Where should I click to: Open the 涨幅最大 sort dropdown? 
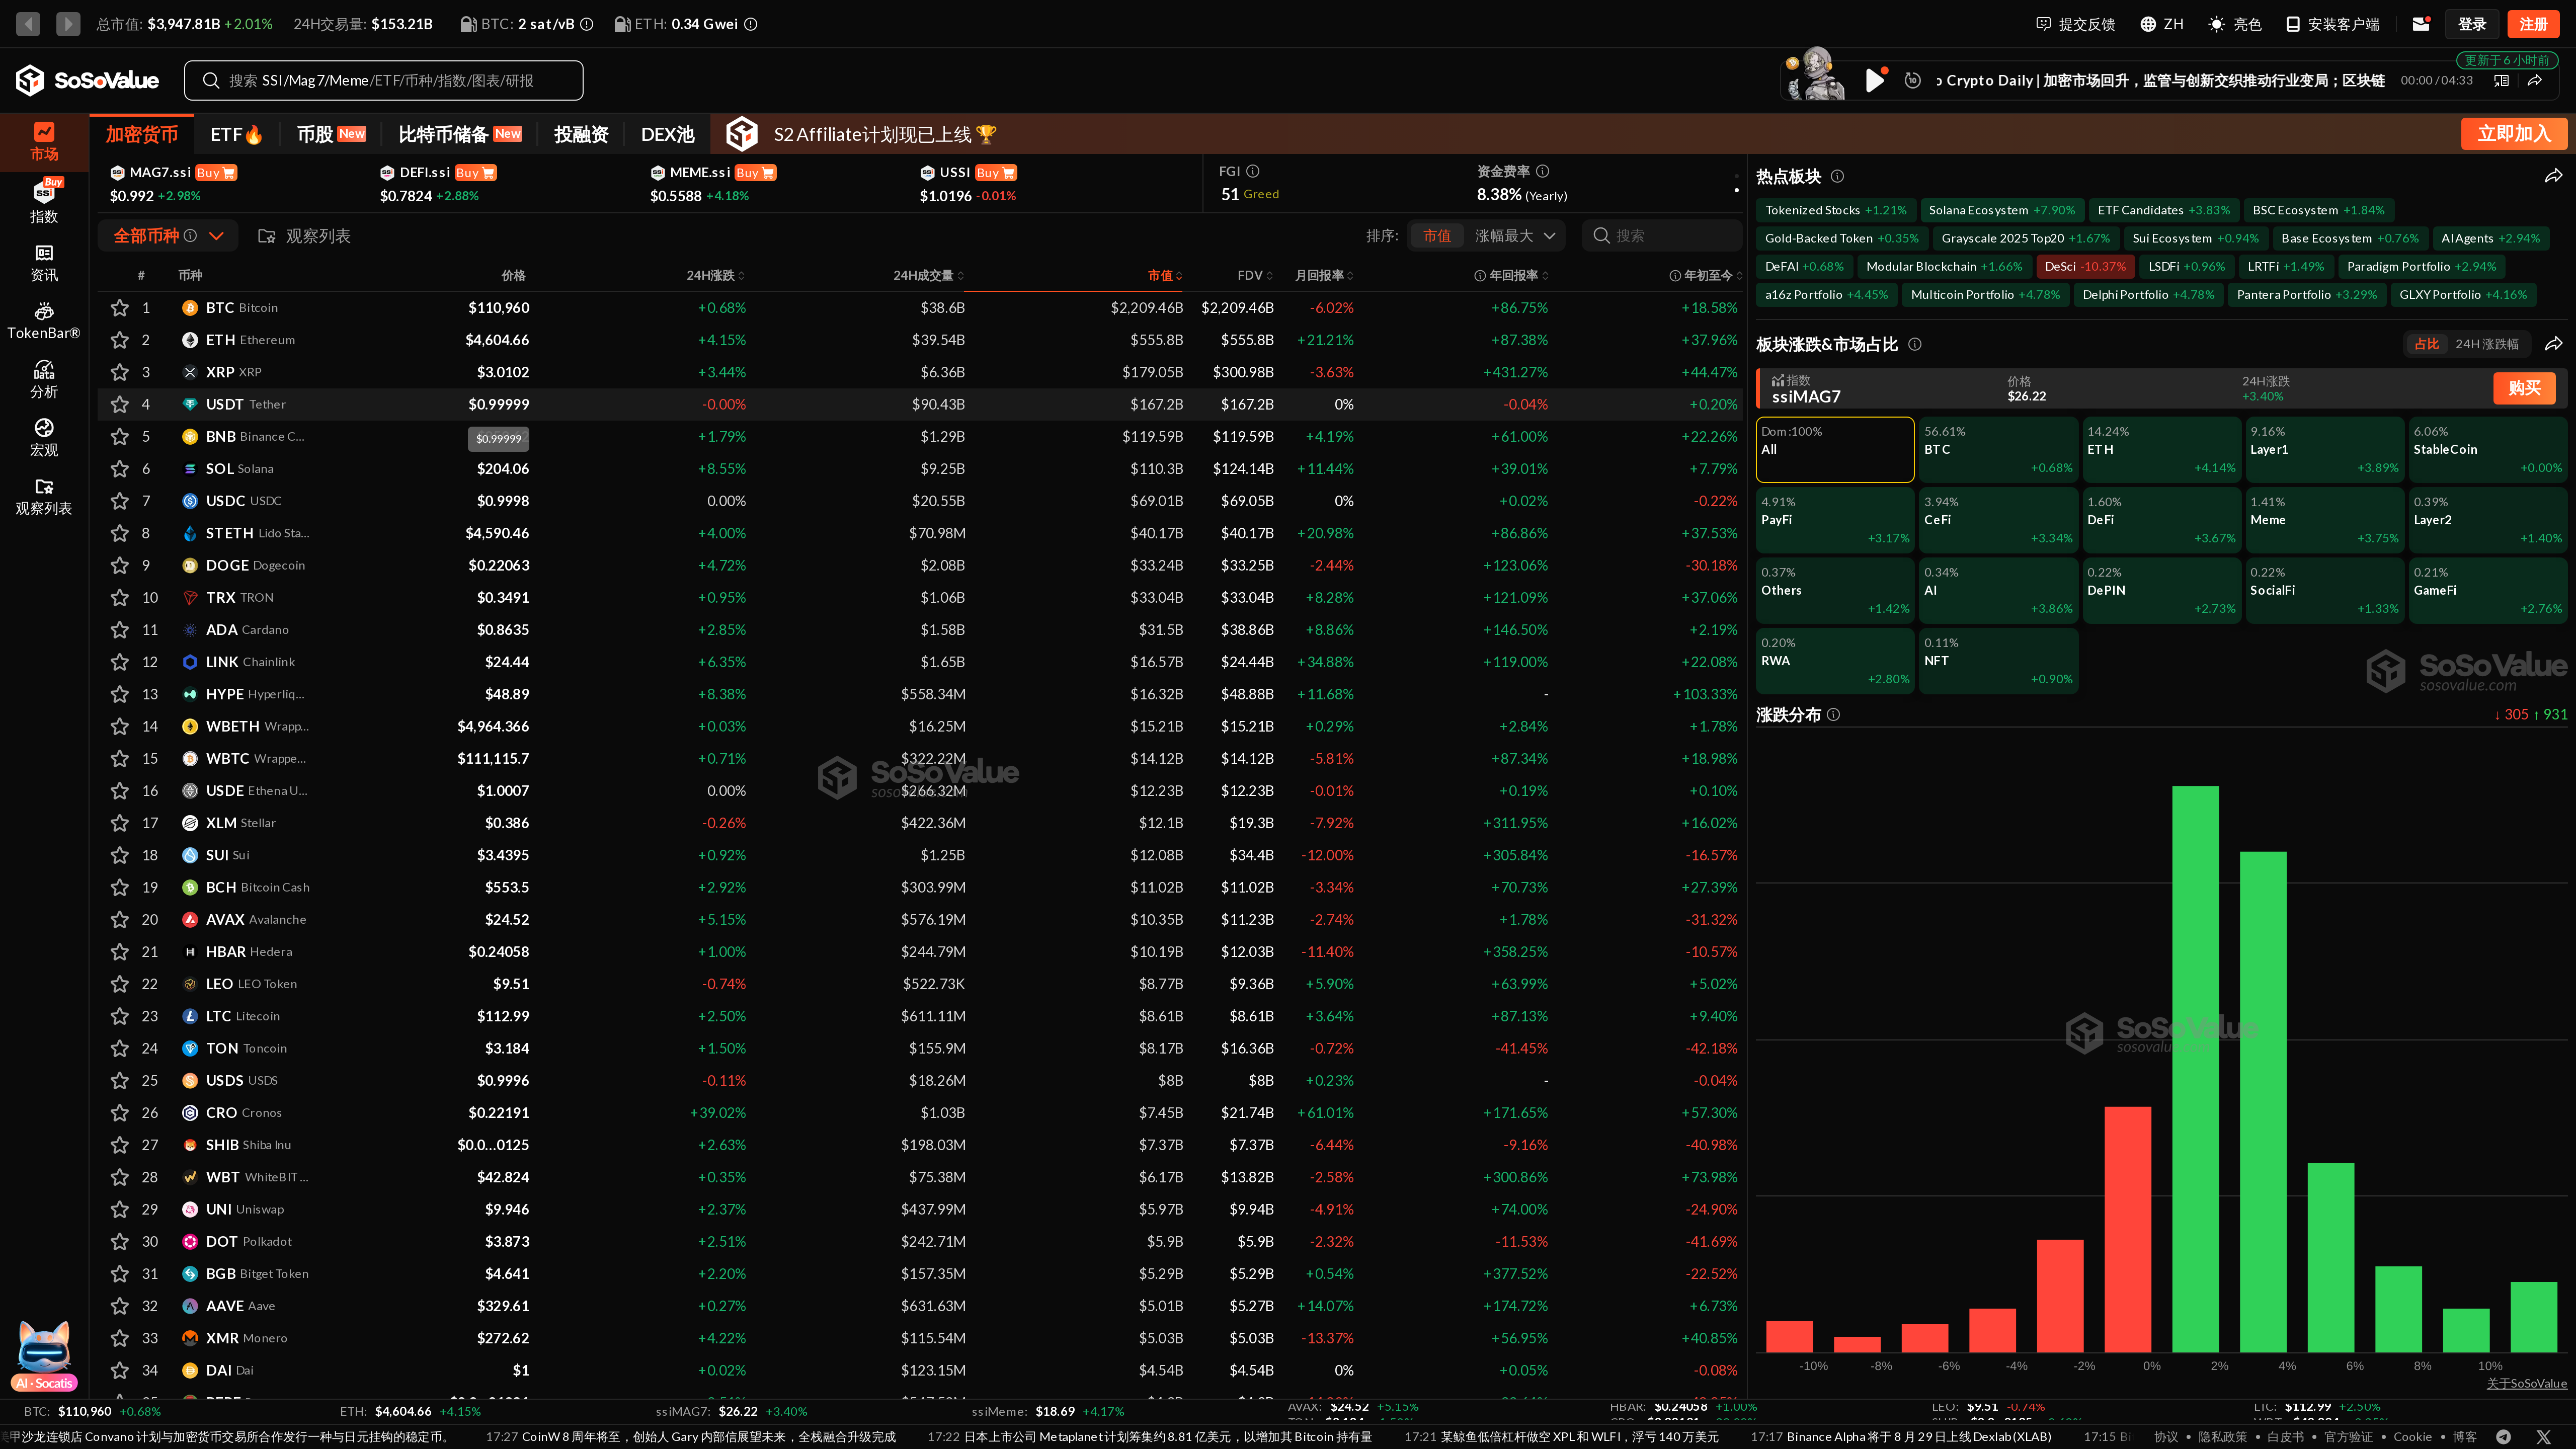[x=1514, y=236]
